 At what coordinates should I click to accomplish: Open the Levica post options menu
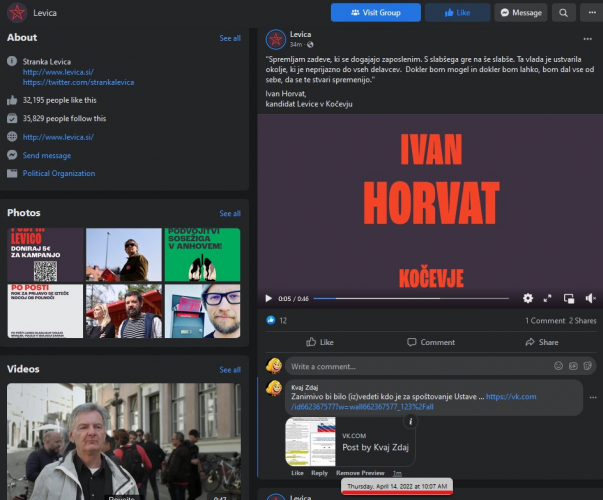(589, 39)
